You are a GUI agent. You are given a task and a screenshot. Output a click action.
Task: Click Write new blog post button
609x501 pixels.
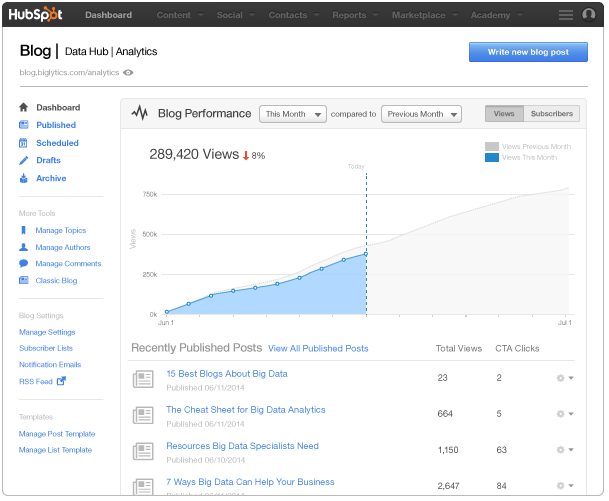(x=528, y=52)
